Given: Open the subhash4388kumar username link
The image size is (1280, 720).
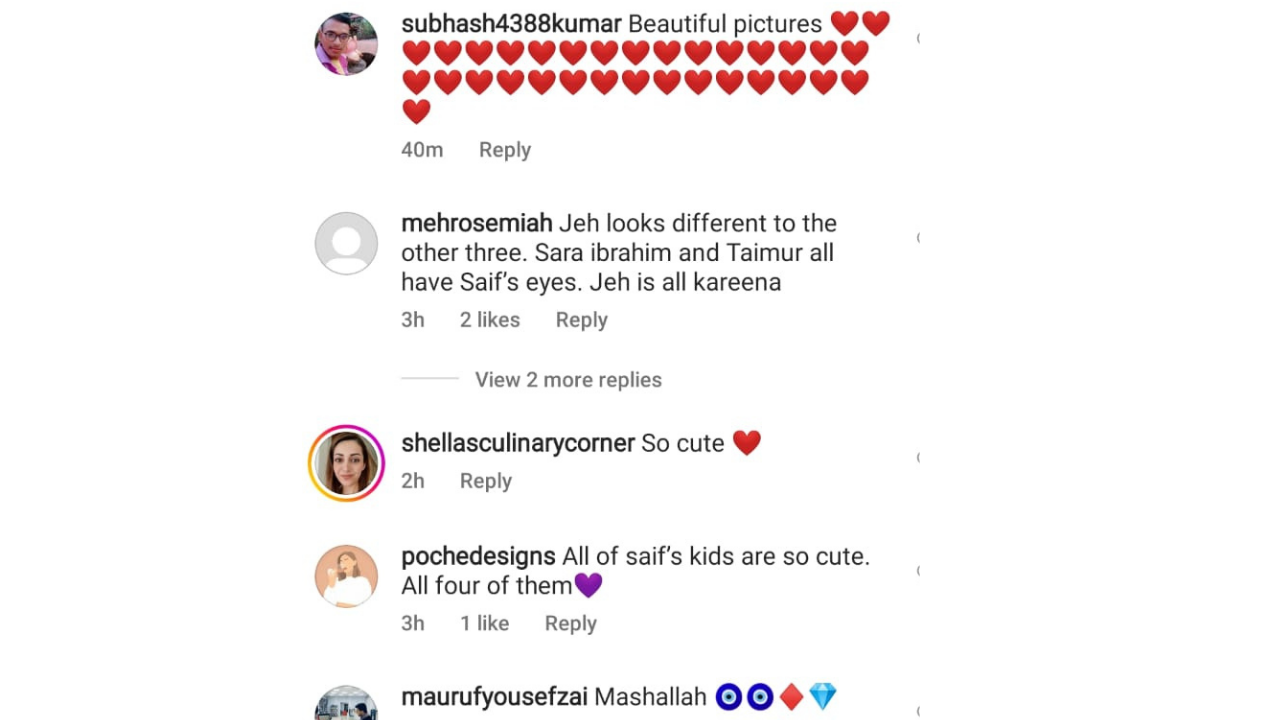Looking at the screenshot, I should tap(511, 24).
